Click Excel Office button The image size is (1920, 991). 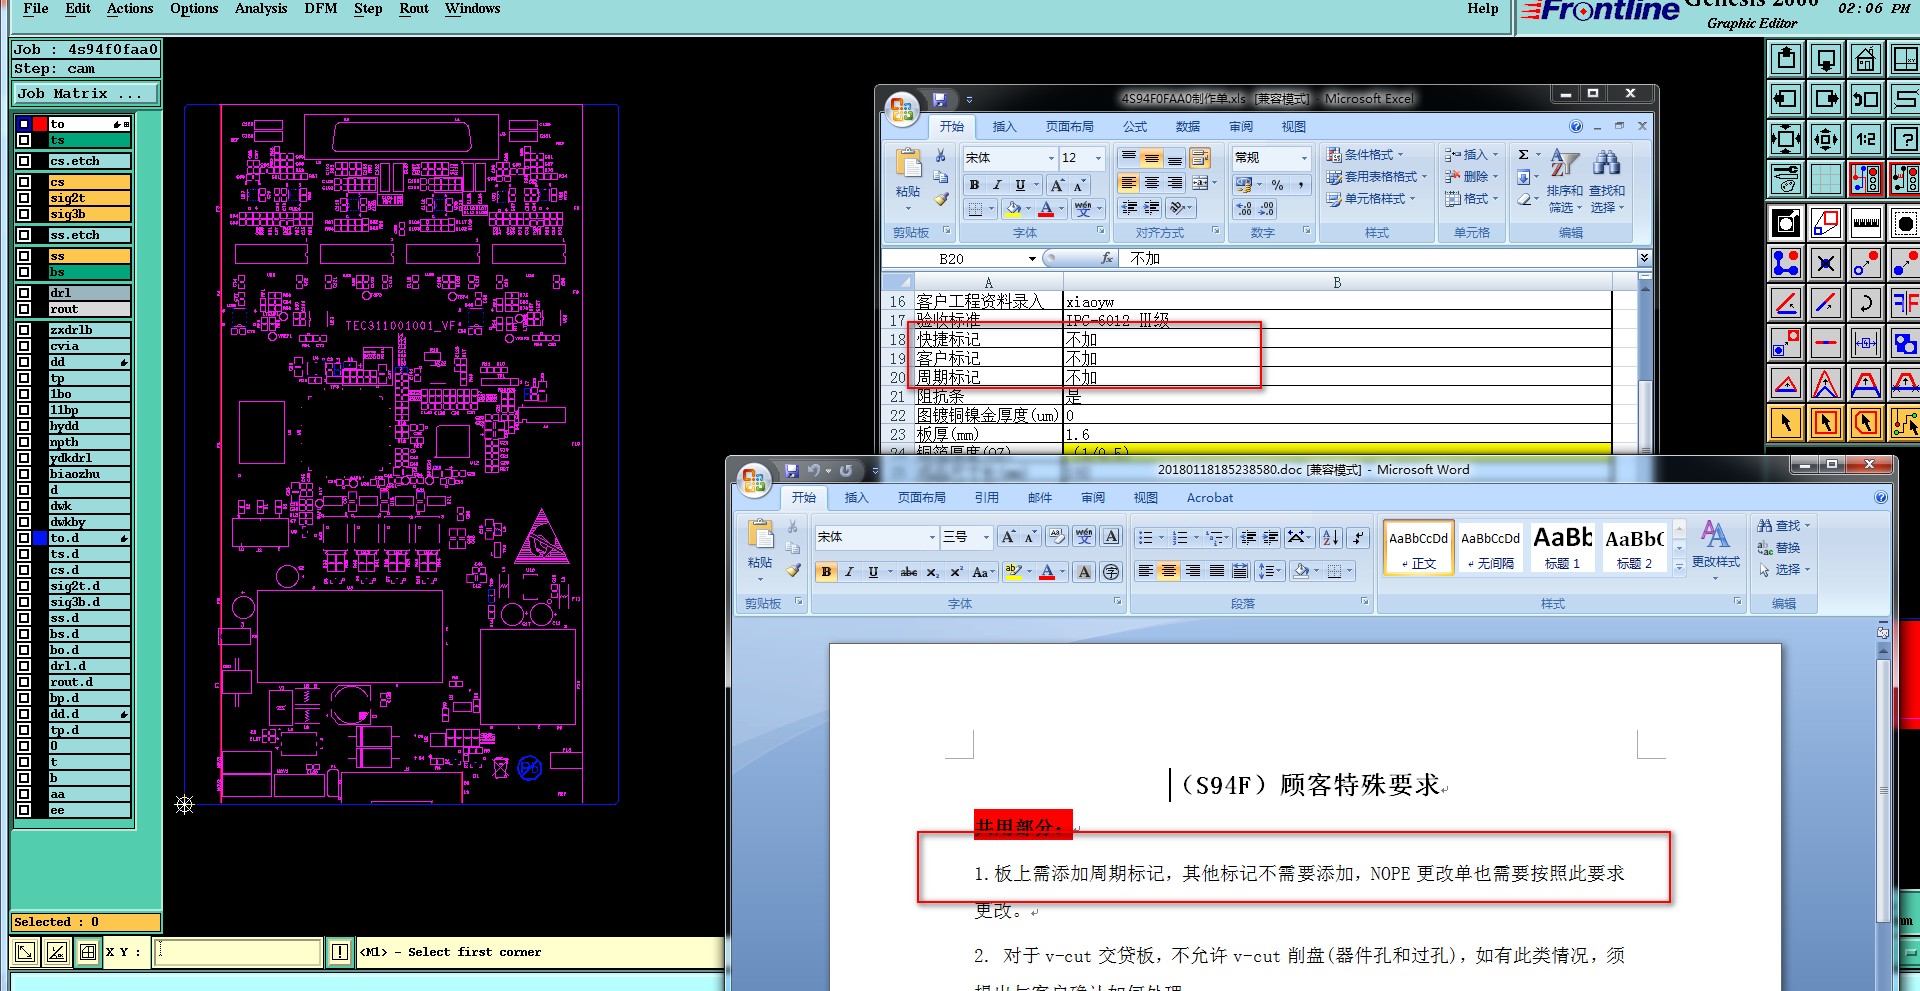point(902,109)
